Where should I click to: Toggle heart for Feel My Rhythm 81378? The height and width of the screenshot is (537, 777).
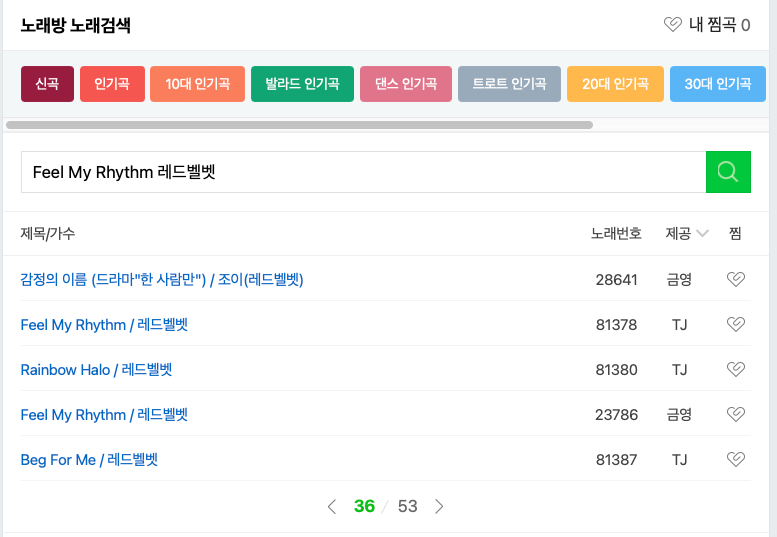(x=735, y=324)
